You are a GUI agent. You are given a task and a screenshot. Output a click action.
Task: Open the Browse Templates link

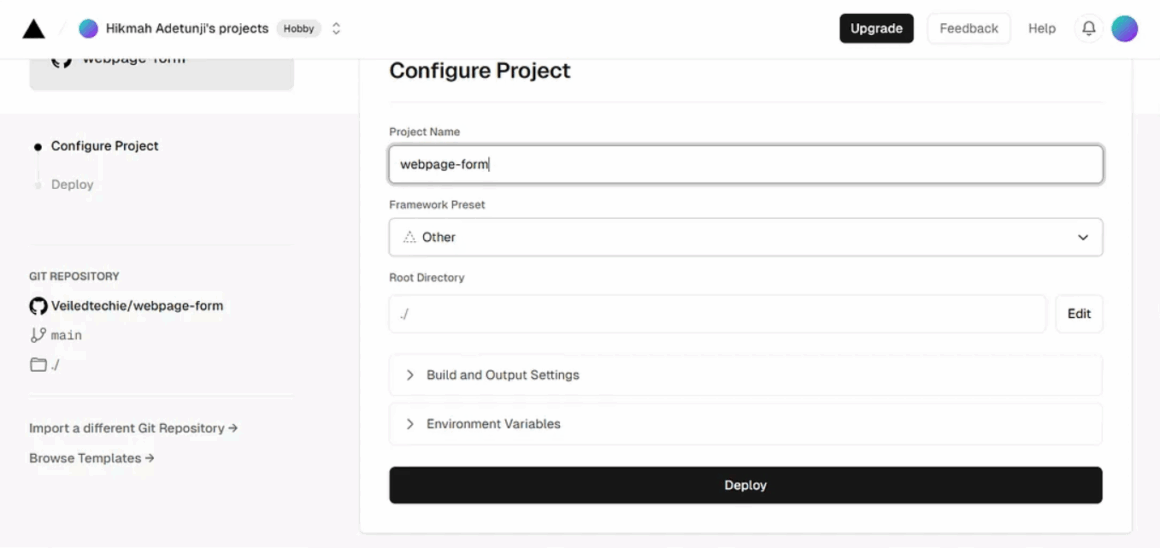92,458
